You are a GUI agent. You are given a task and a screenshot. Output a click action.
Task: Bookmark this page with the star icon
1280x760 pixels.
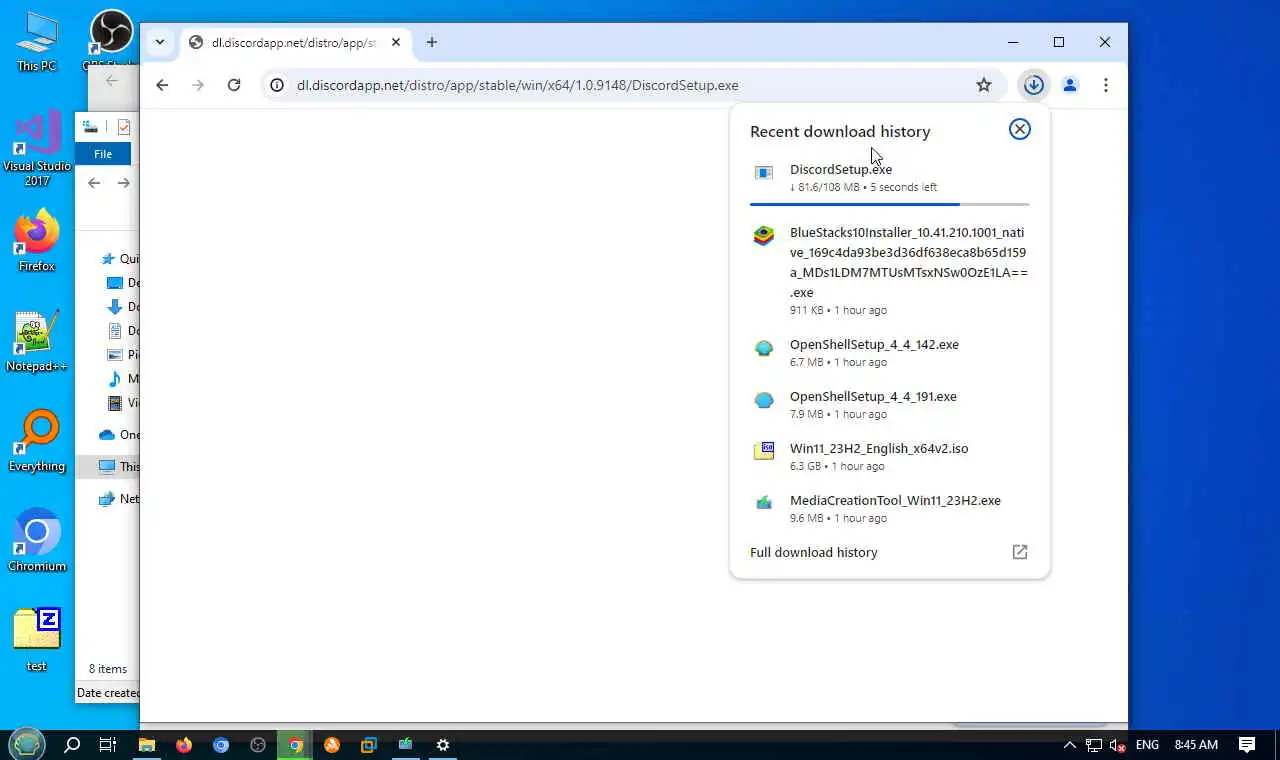pyautogui.click(x=984, y=85)
